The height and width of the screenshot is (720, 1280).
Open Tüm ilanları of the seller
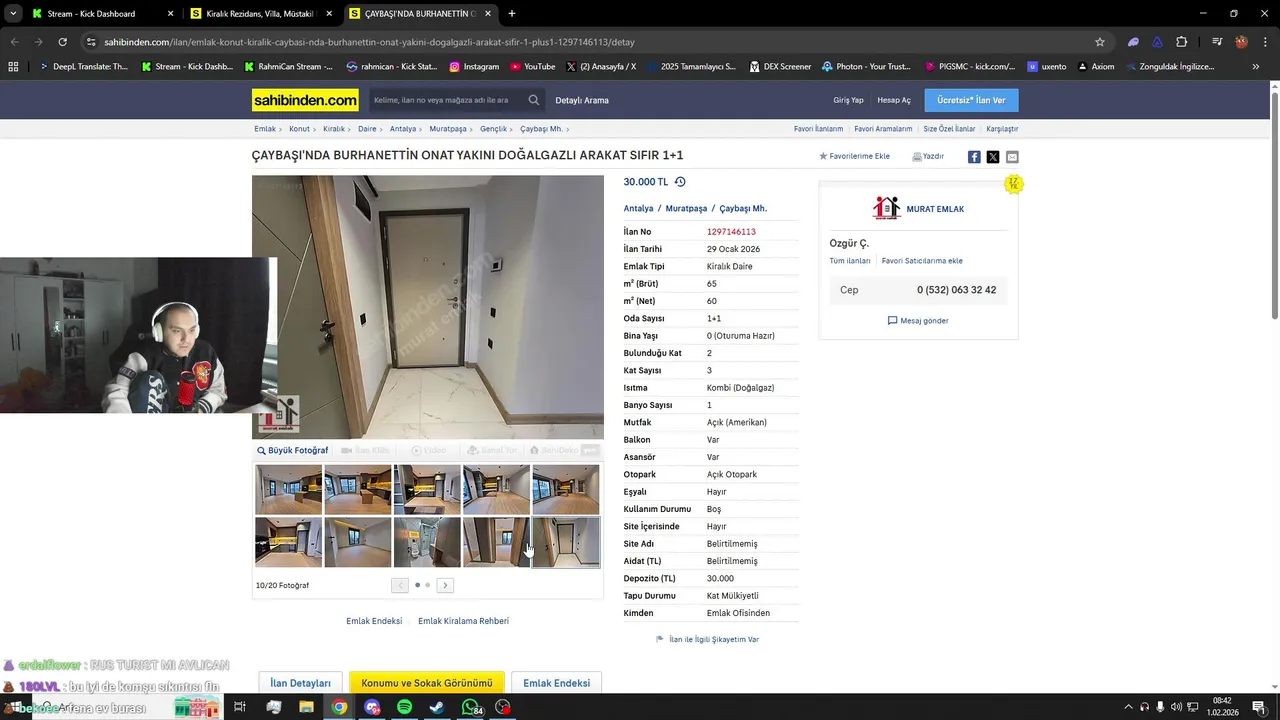tap(849, 261)
